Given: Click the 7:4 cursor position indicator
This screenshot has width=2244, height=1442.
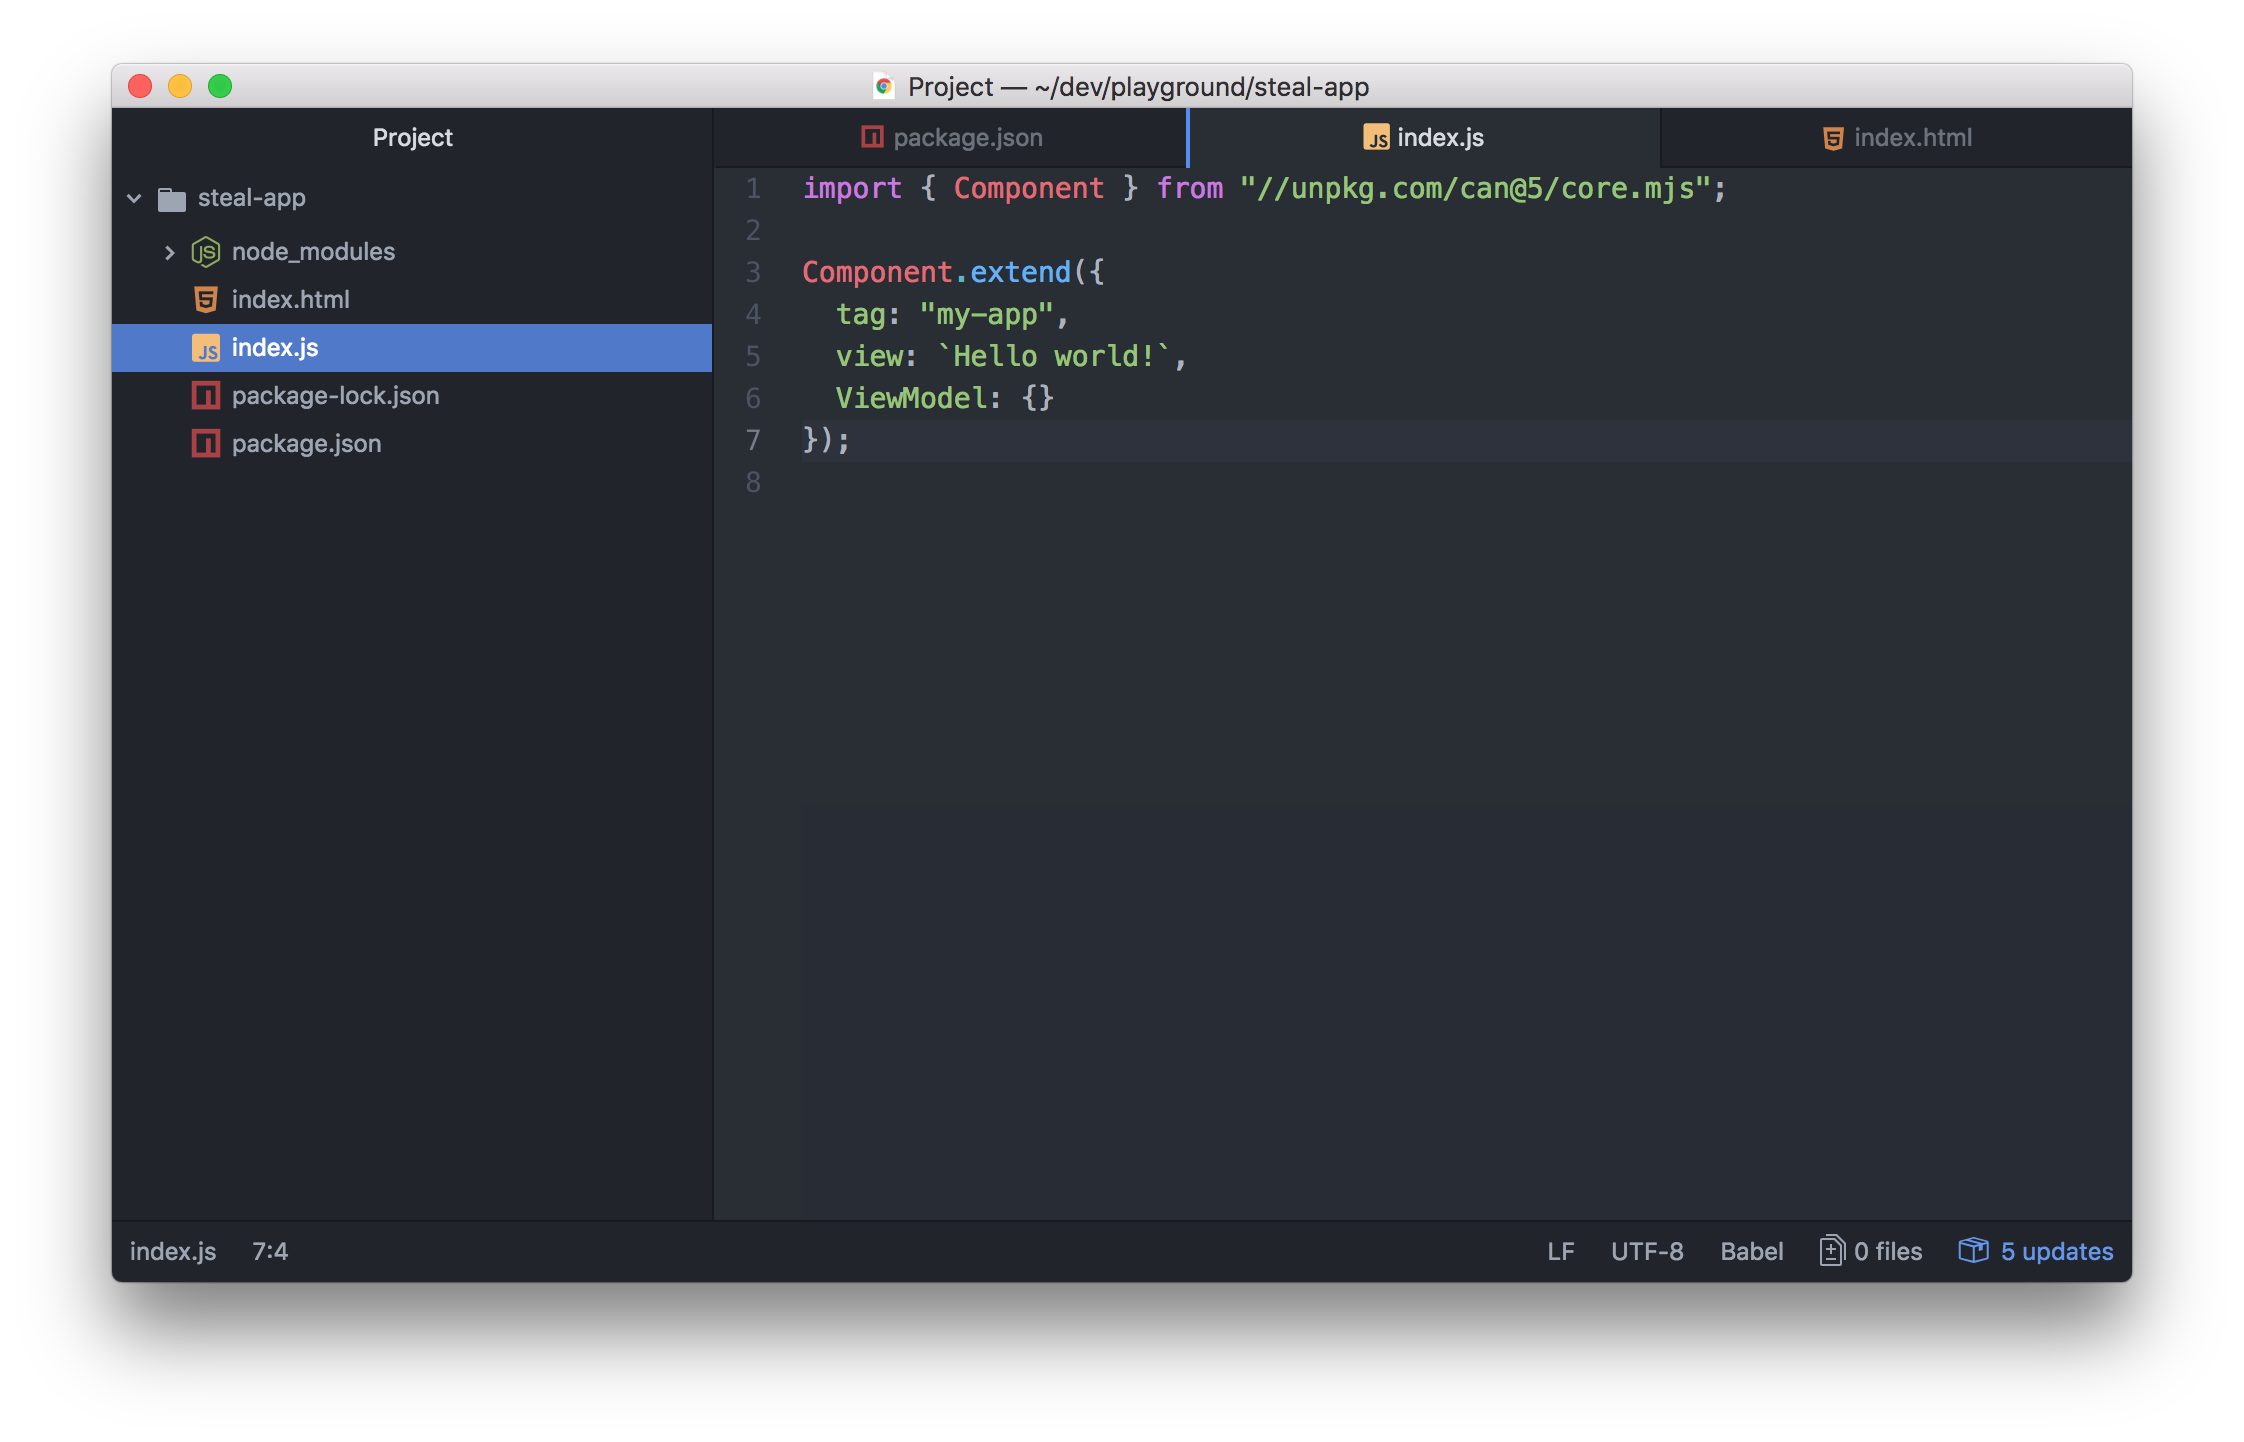Looking at the screenshot, I should (270, 1251).
